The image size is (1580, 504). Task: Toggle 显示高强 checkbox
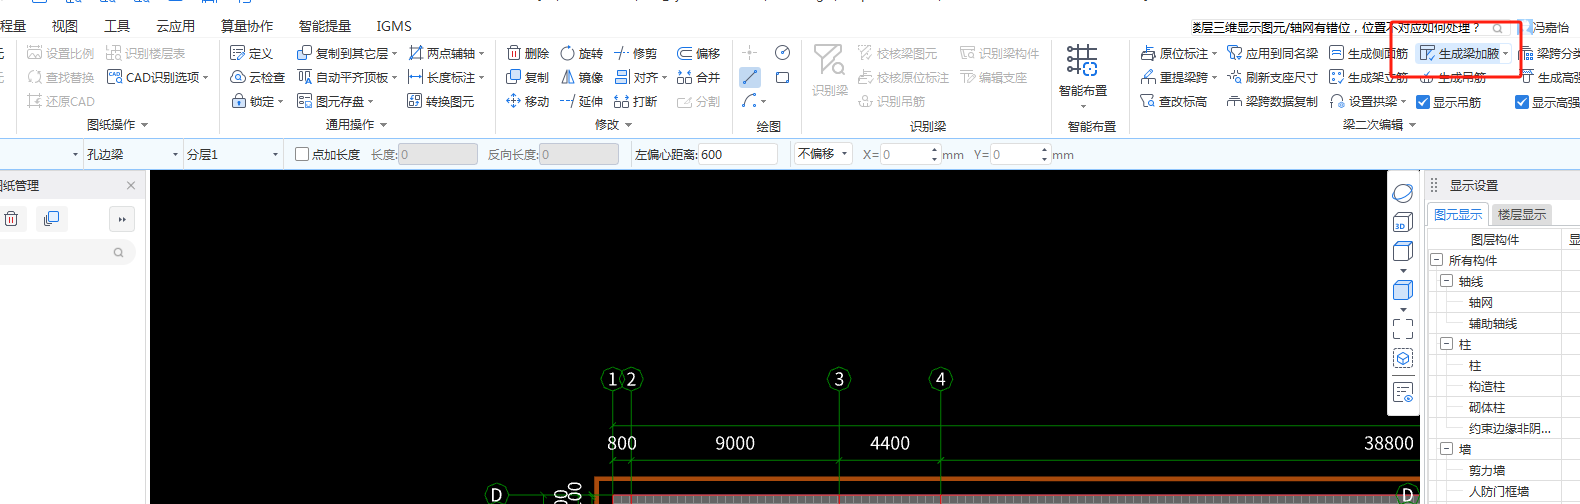pyautogui.click(x=1522, y=102)
